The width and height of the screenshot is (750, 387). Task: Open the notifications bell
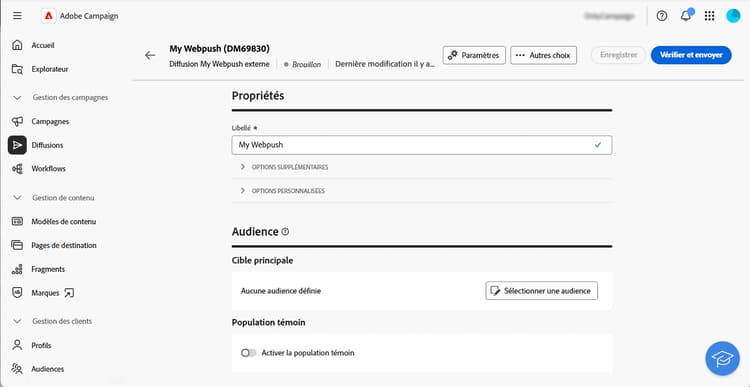[685, 16]
